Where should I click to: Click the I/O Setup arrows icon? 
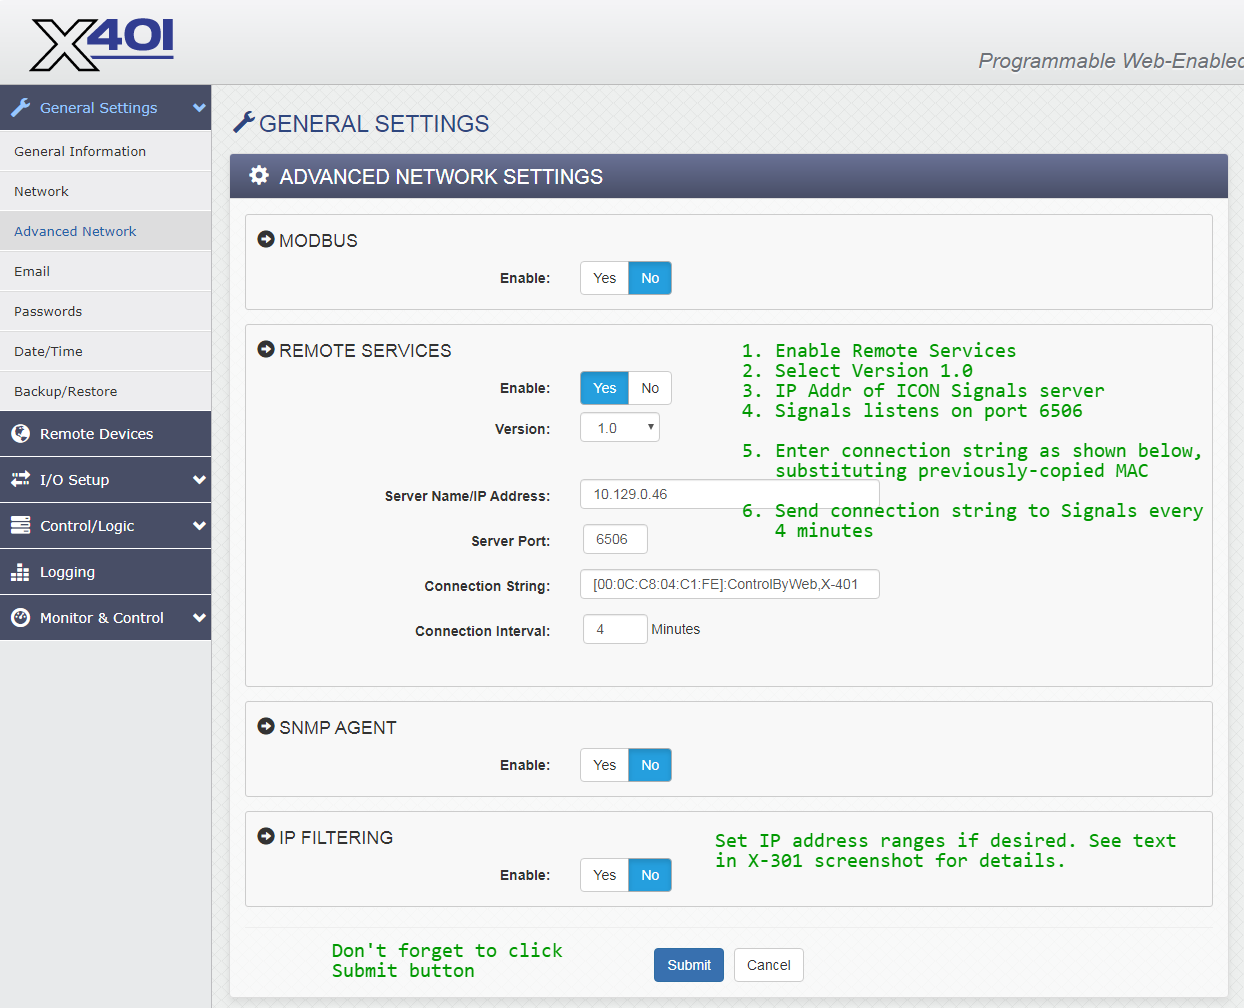tap(20, 480)
